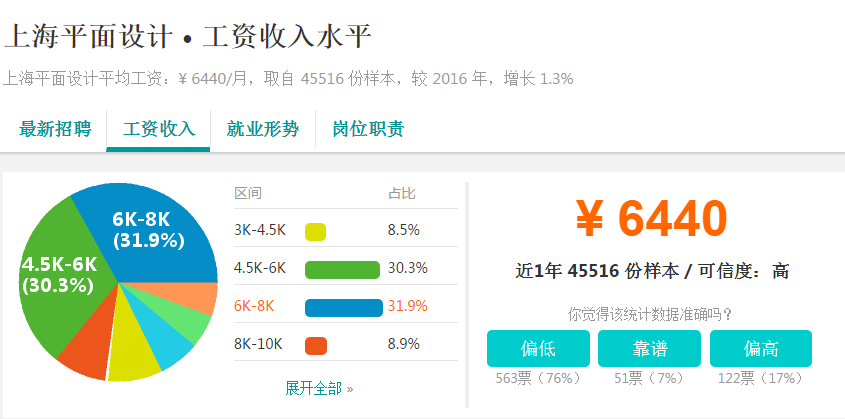Vote 靠谱 on data accuracy
845x419 pixels.
point(649,348)
